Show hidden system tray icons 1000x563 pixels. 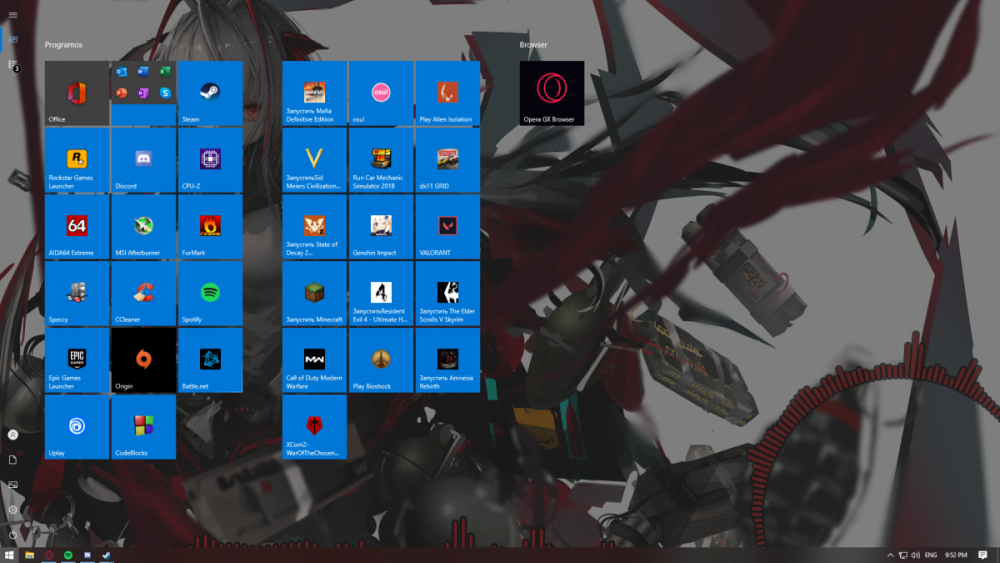[890, 555]
